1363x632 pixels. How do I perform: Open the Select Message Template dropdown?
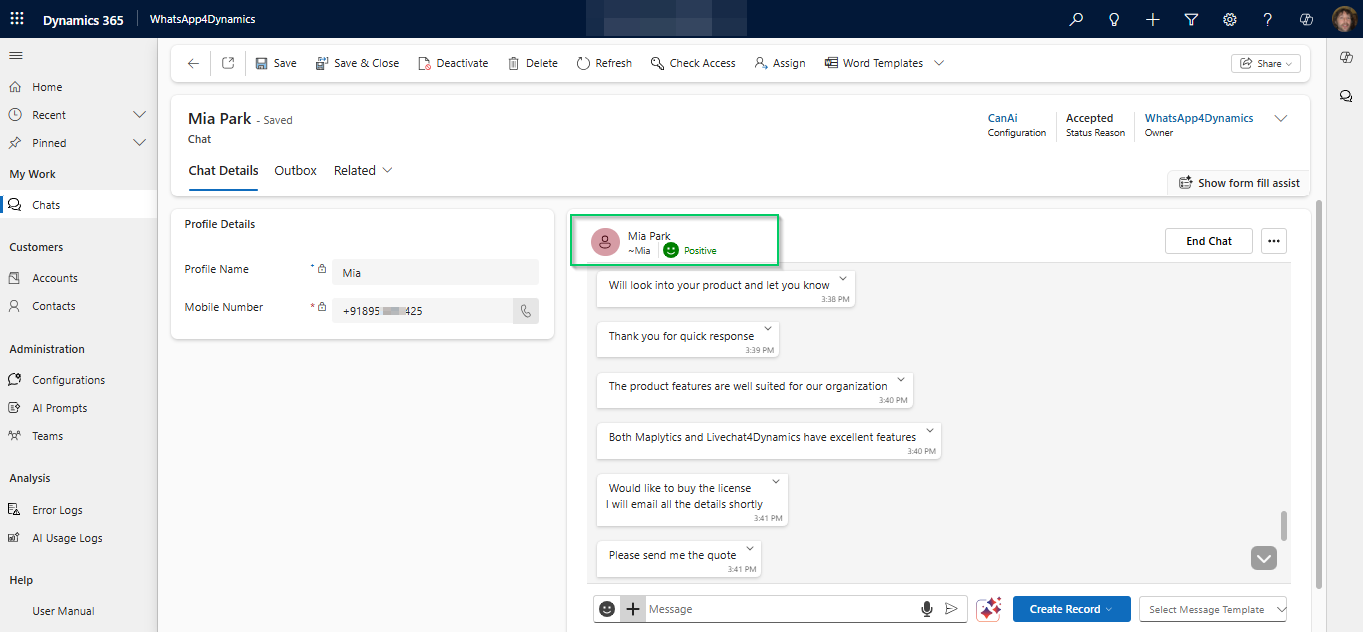pos(1213,609)
